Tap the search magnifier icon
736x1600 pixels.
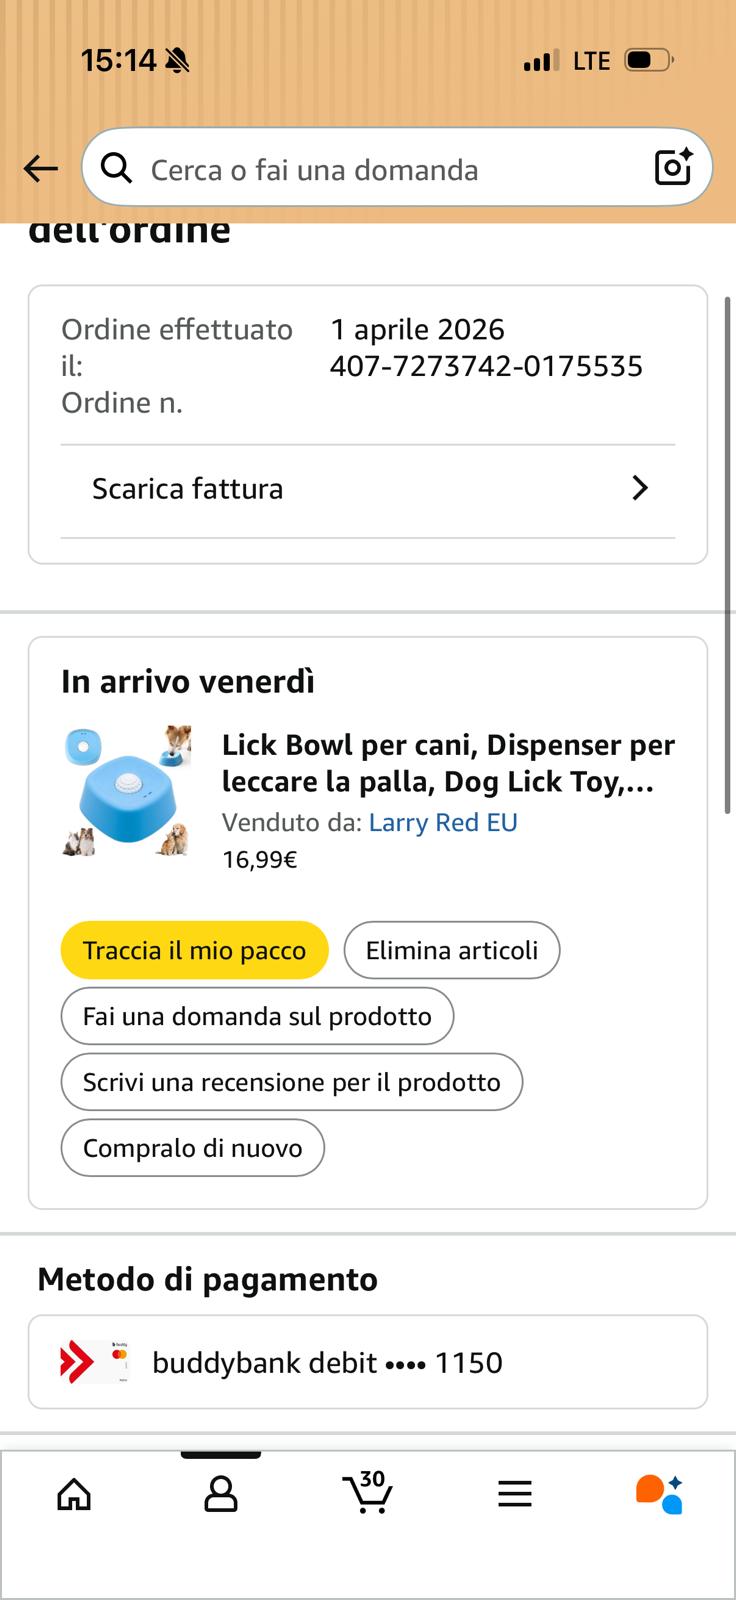pos(117,169)
